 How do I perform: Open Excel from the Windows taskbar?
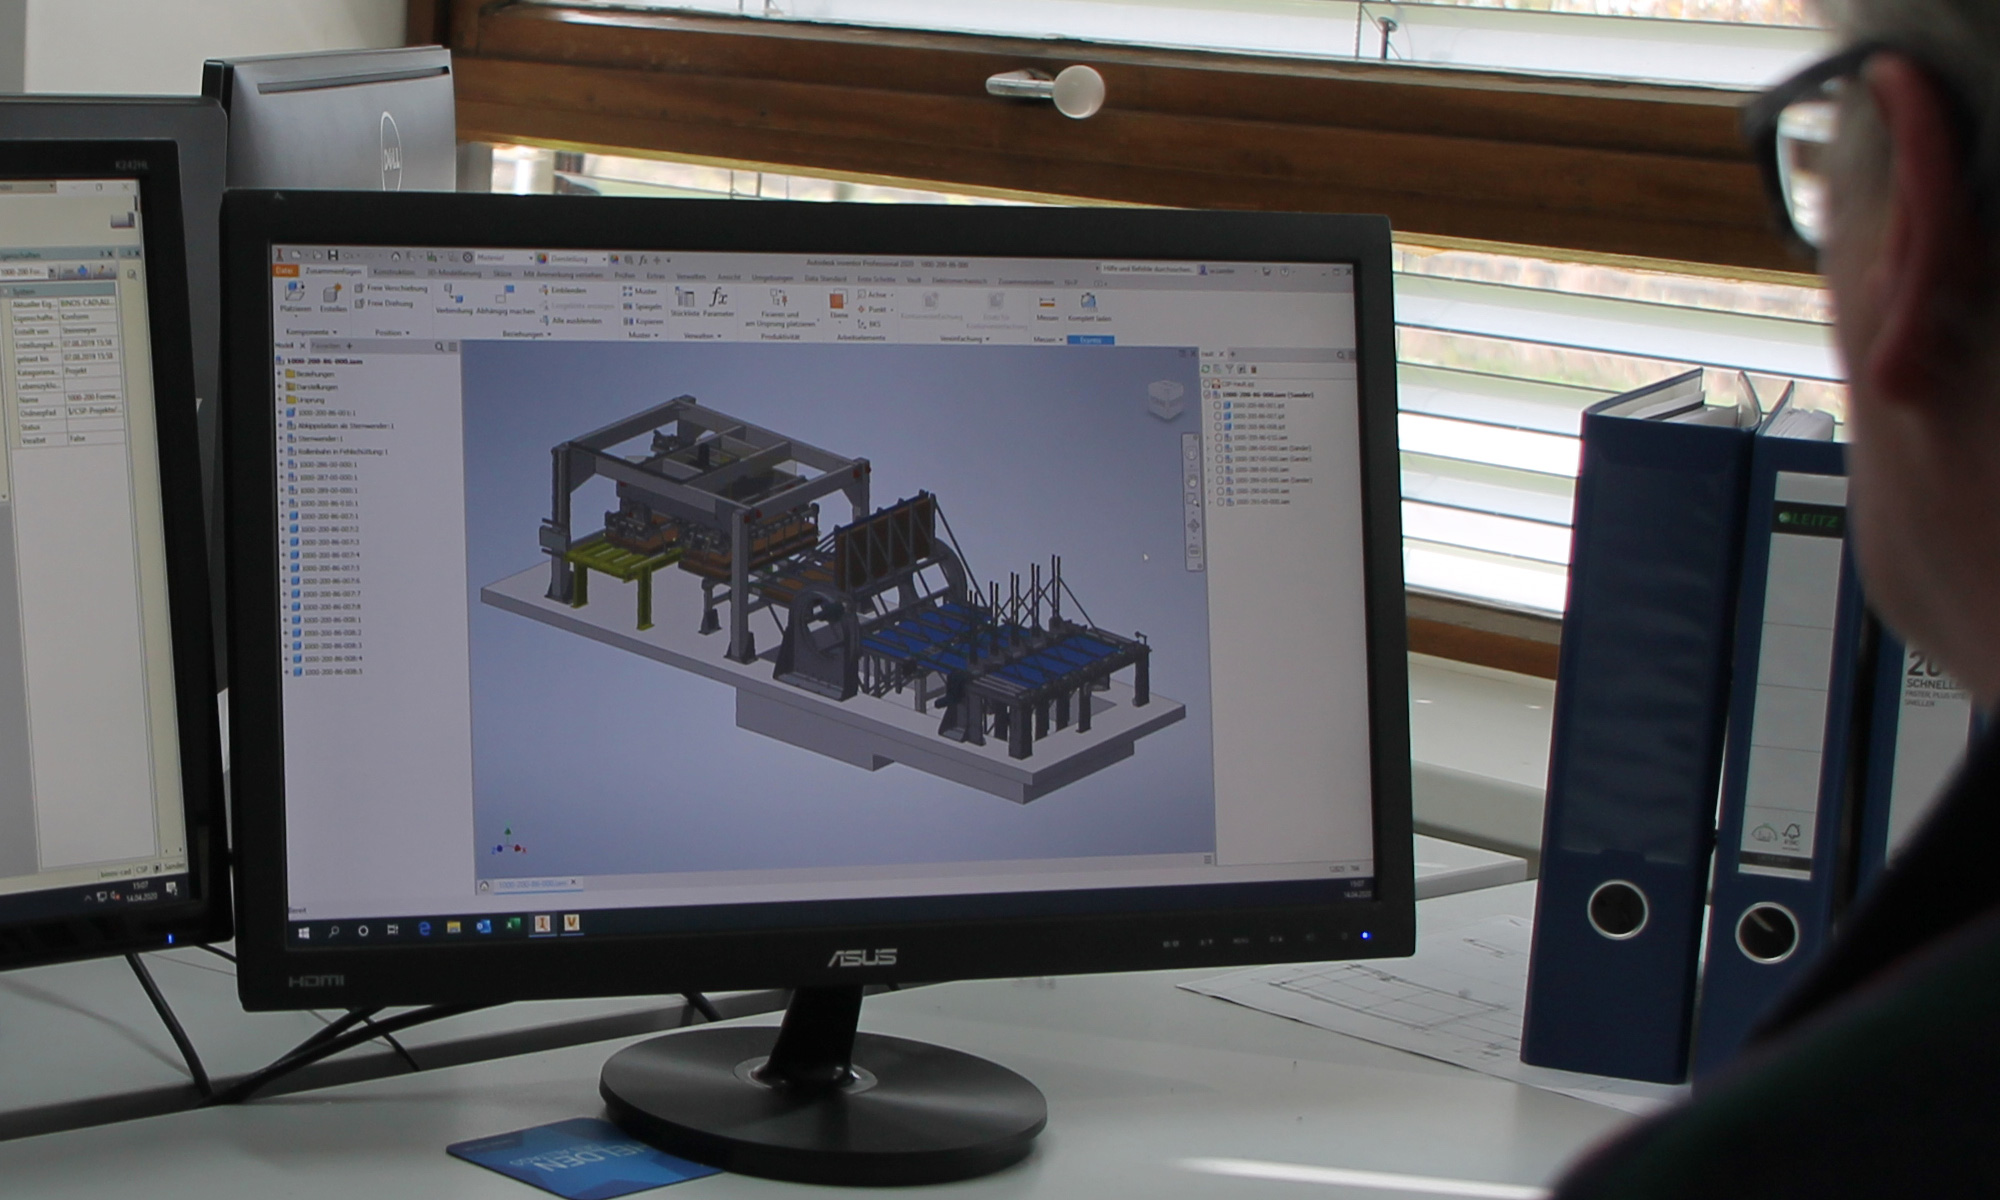coord(513,925)
